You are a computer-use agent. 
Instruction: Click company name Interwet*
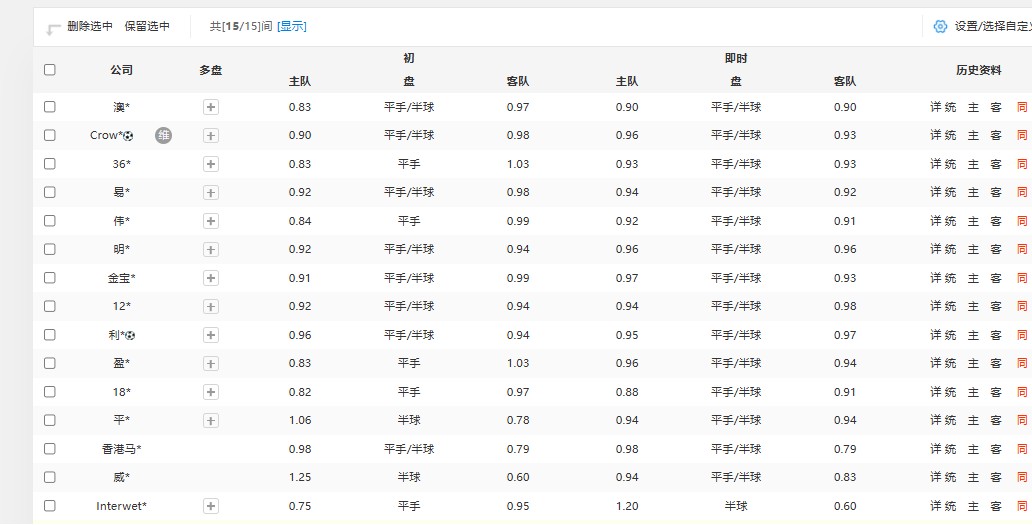tap(122, 506)
